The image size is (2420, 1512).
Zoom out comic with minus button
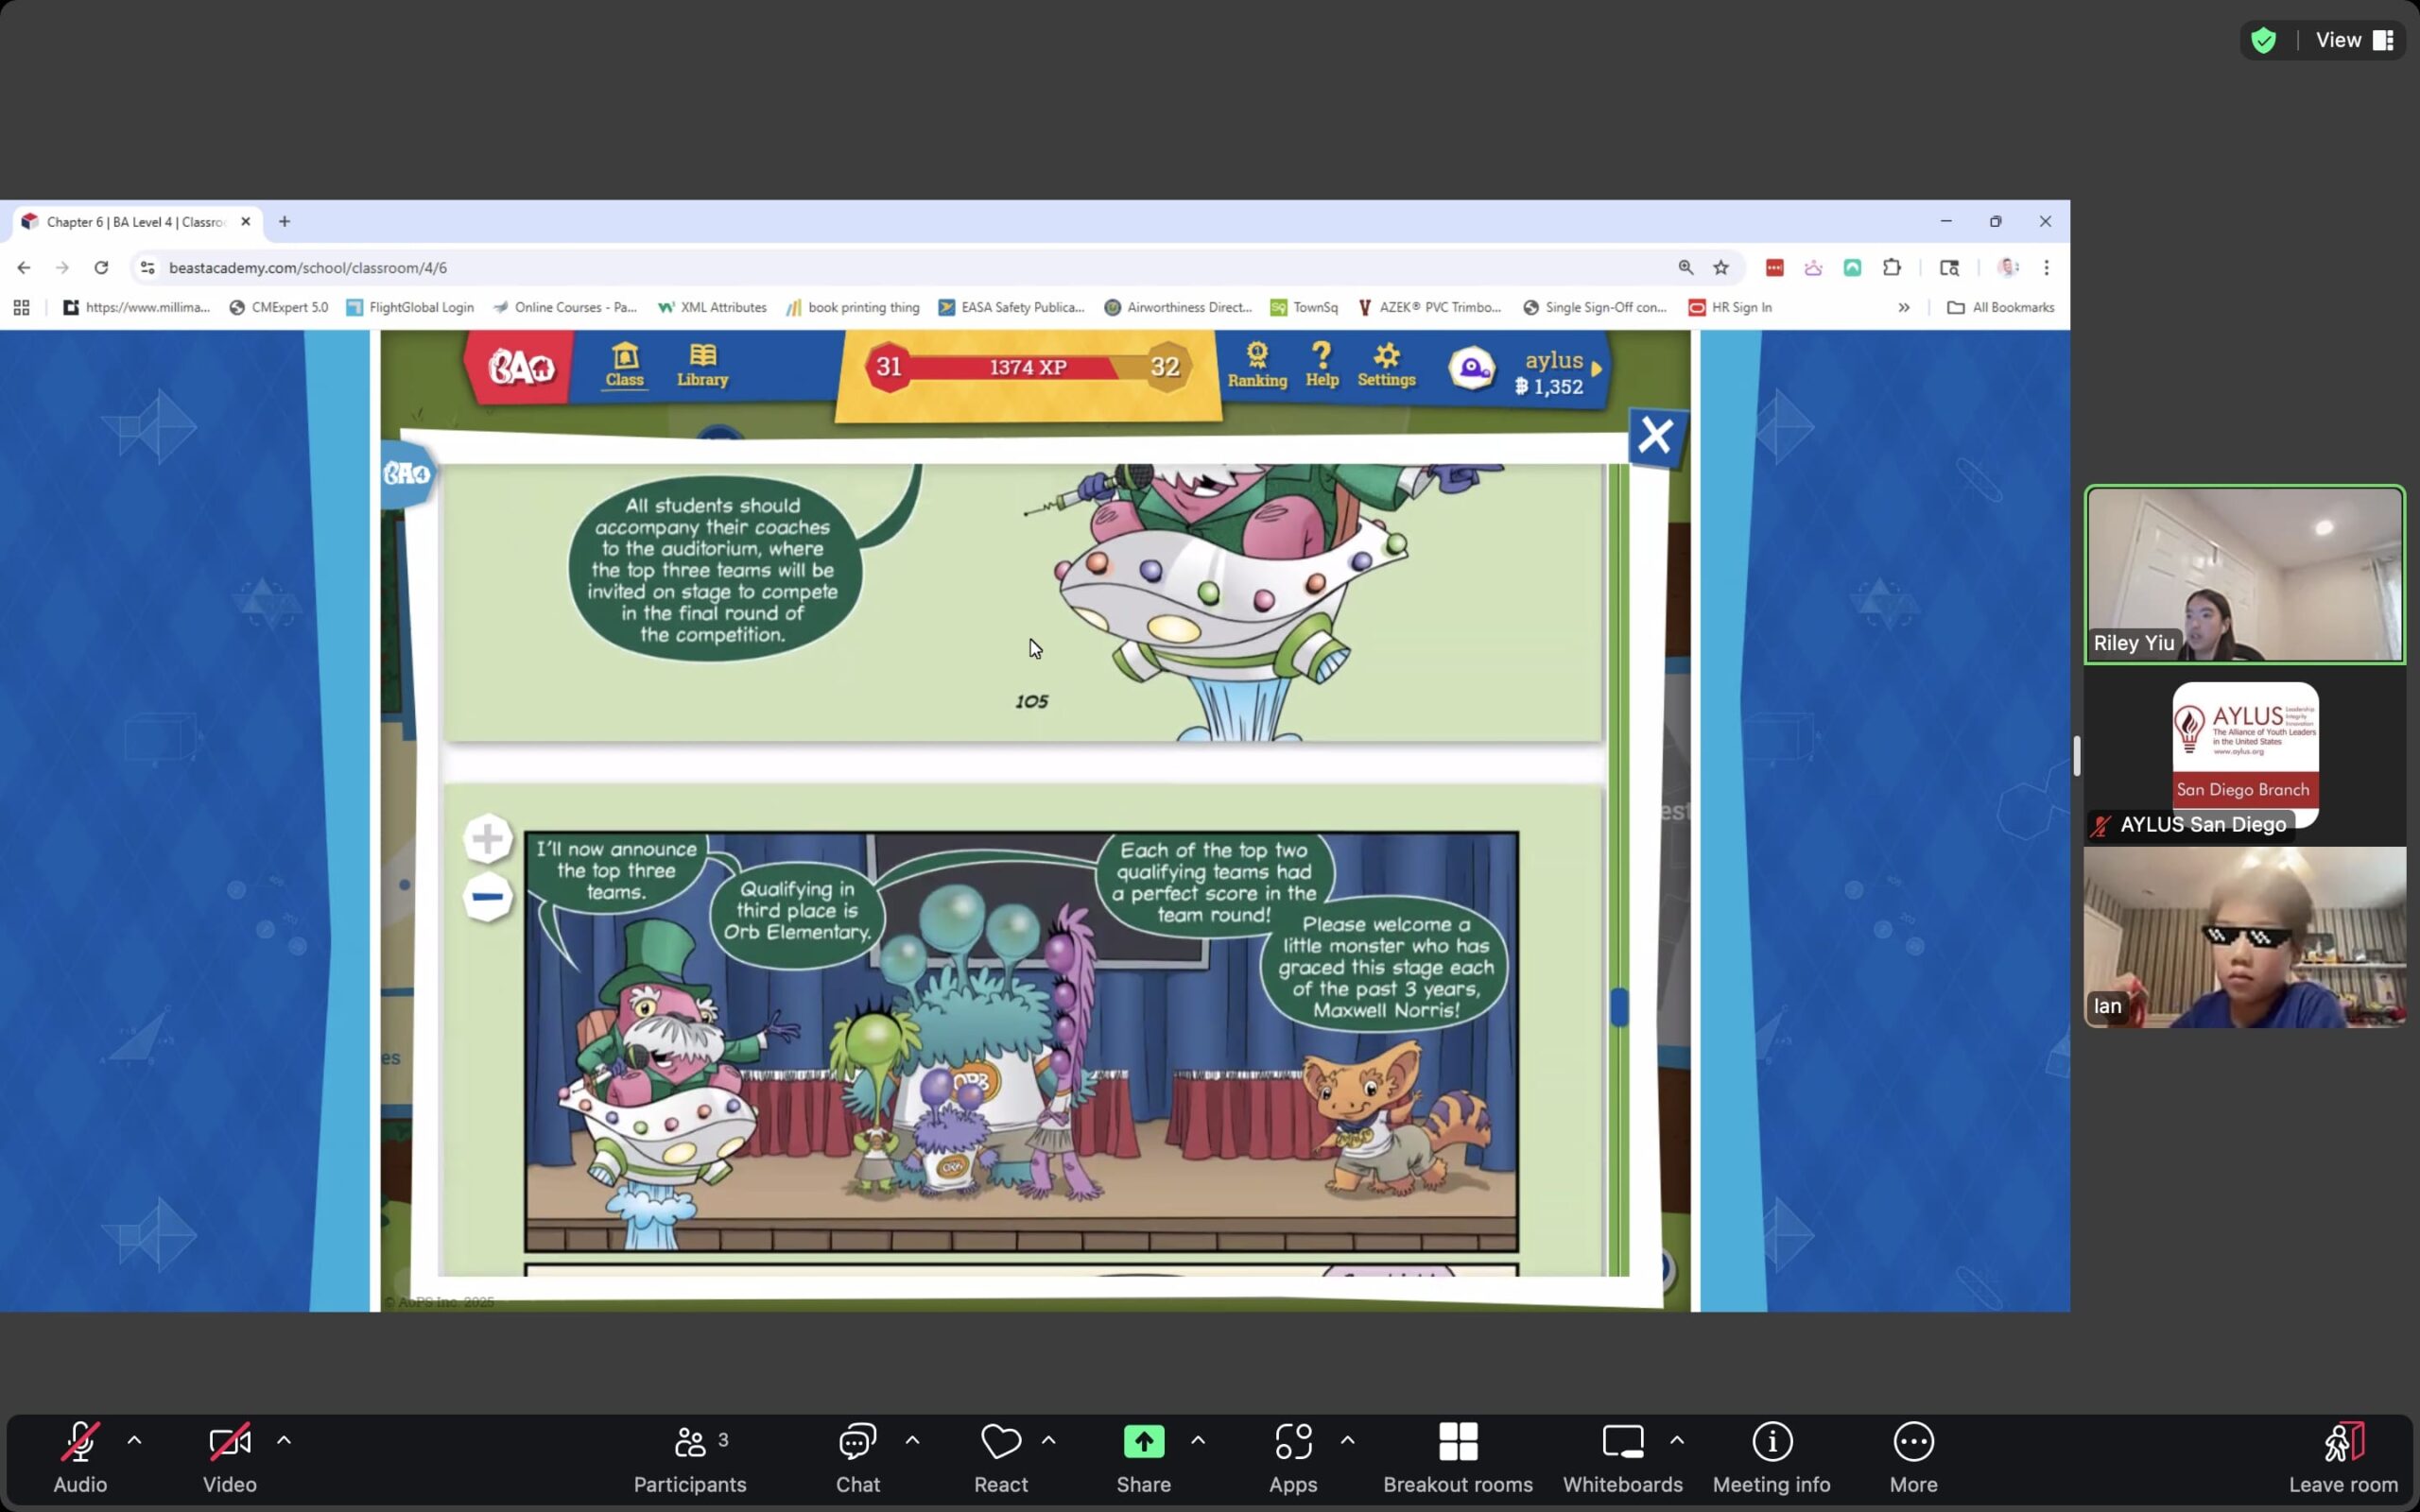coord(488,897)
